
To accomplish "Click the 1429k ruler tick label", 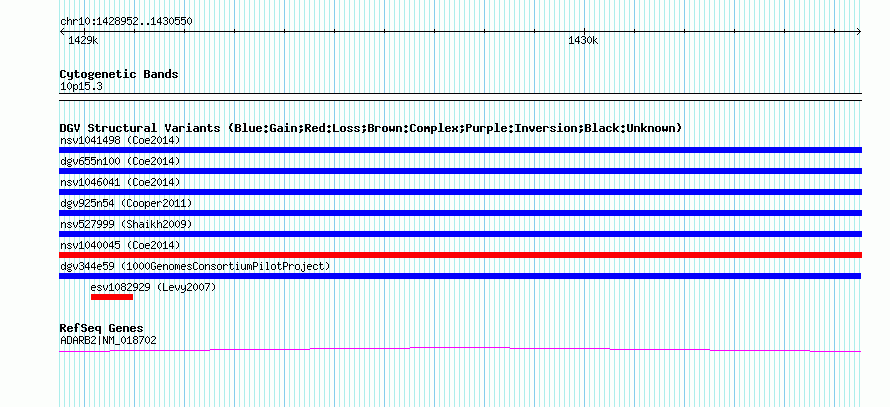I will point(83,41).
